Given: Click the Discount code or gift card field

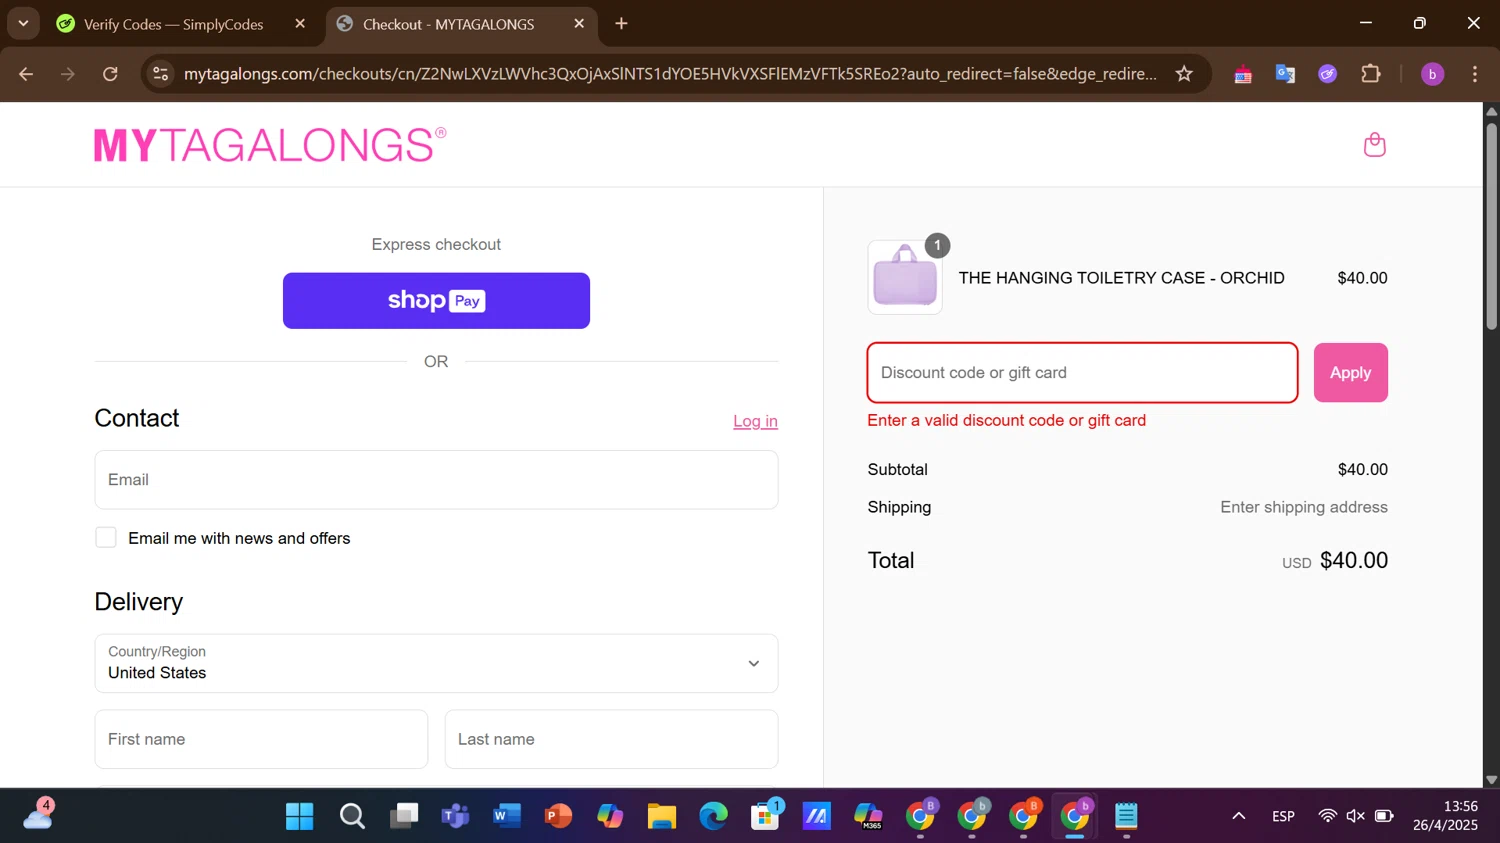Looking at the screenshot, I should point(1082,373).
